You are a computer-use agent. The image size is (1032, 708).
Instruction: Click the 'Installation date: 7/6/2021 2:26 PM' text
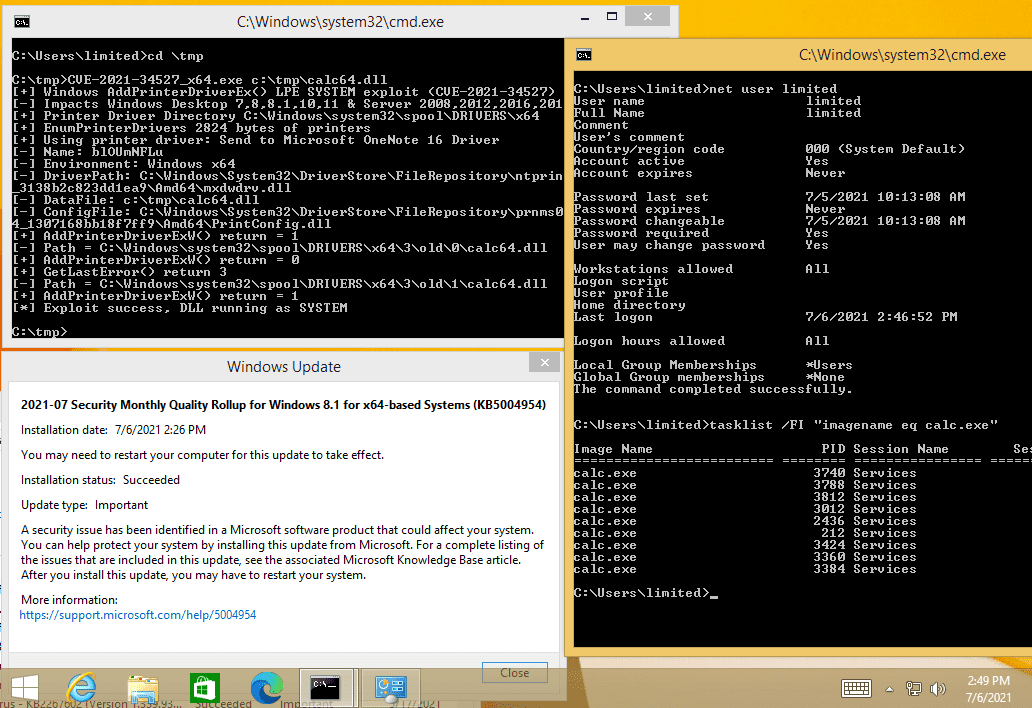click(x=113, y=430)
